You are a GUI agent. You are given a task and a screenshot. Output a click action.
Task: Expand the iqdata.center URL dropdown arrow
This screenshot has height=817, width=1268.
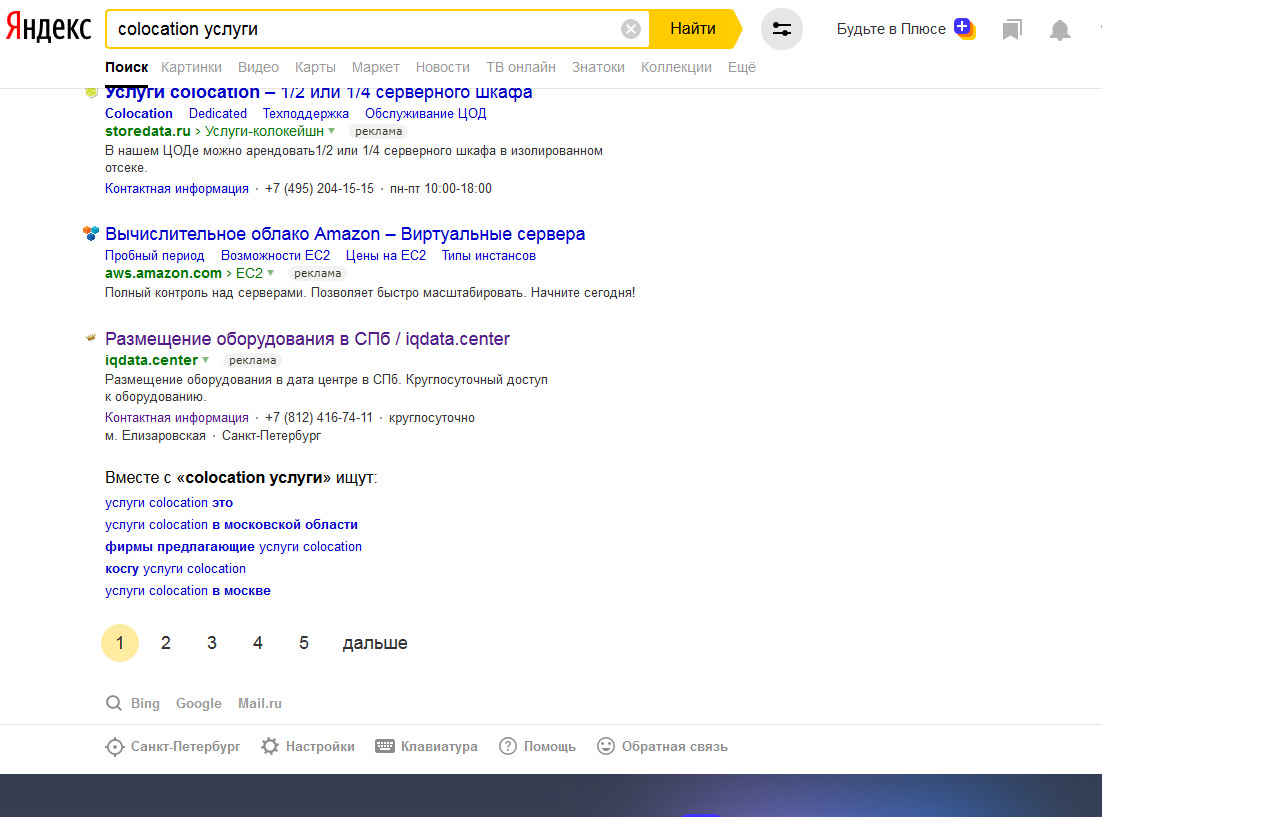(206, 360)
